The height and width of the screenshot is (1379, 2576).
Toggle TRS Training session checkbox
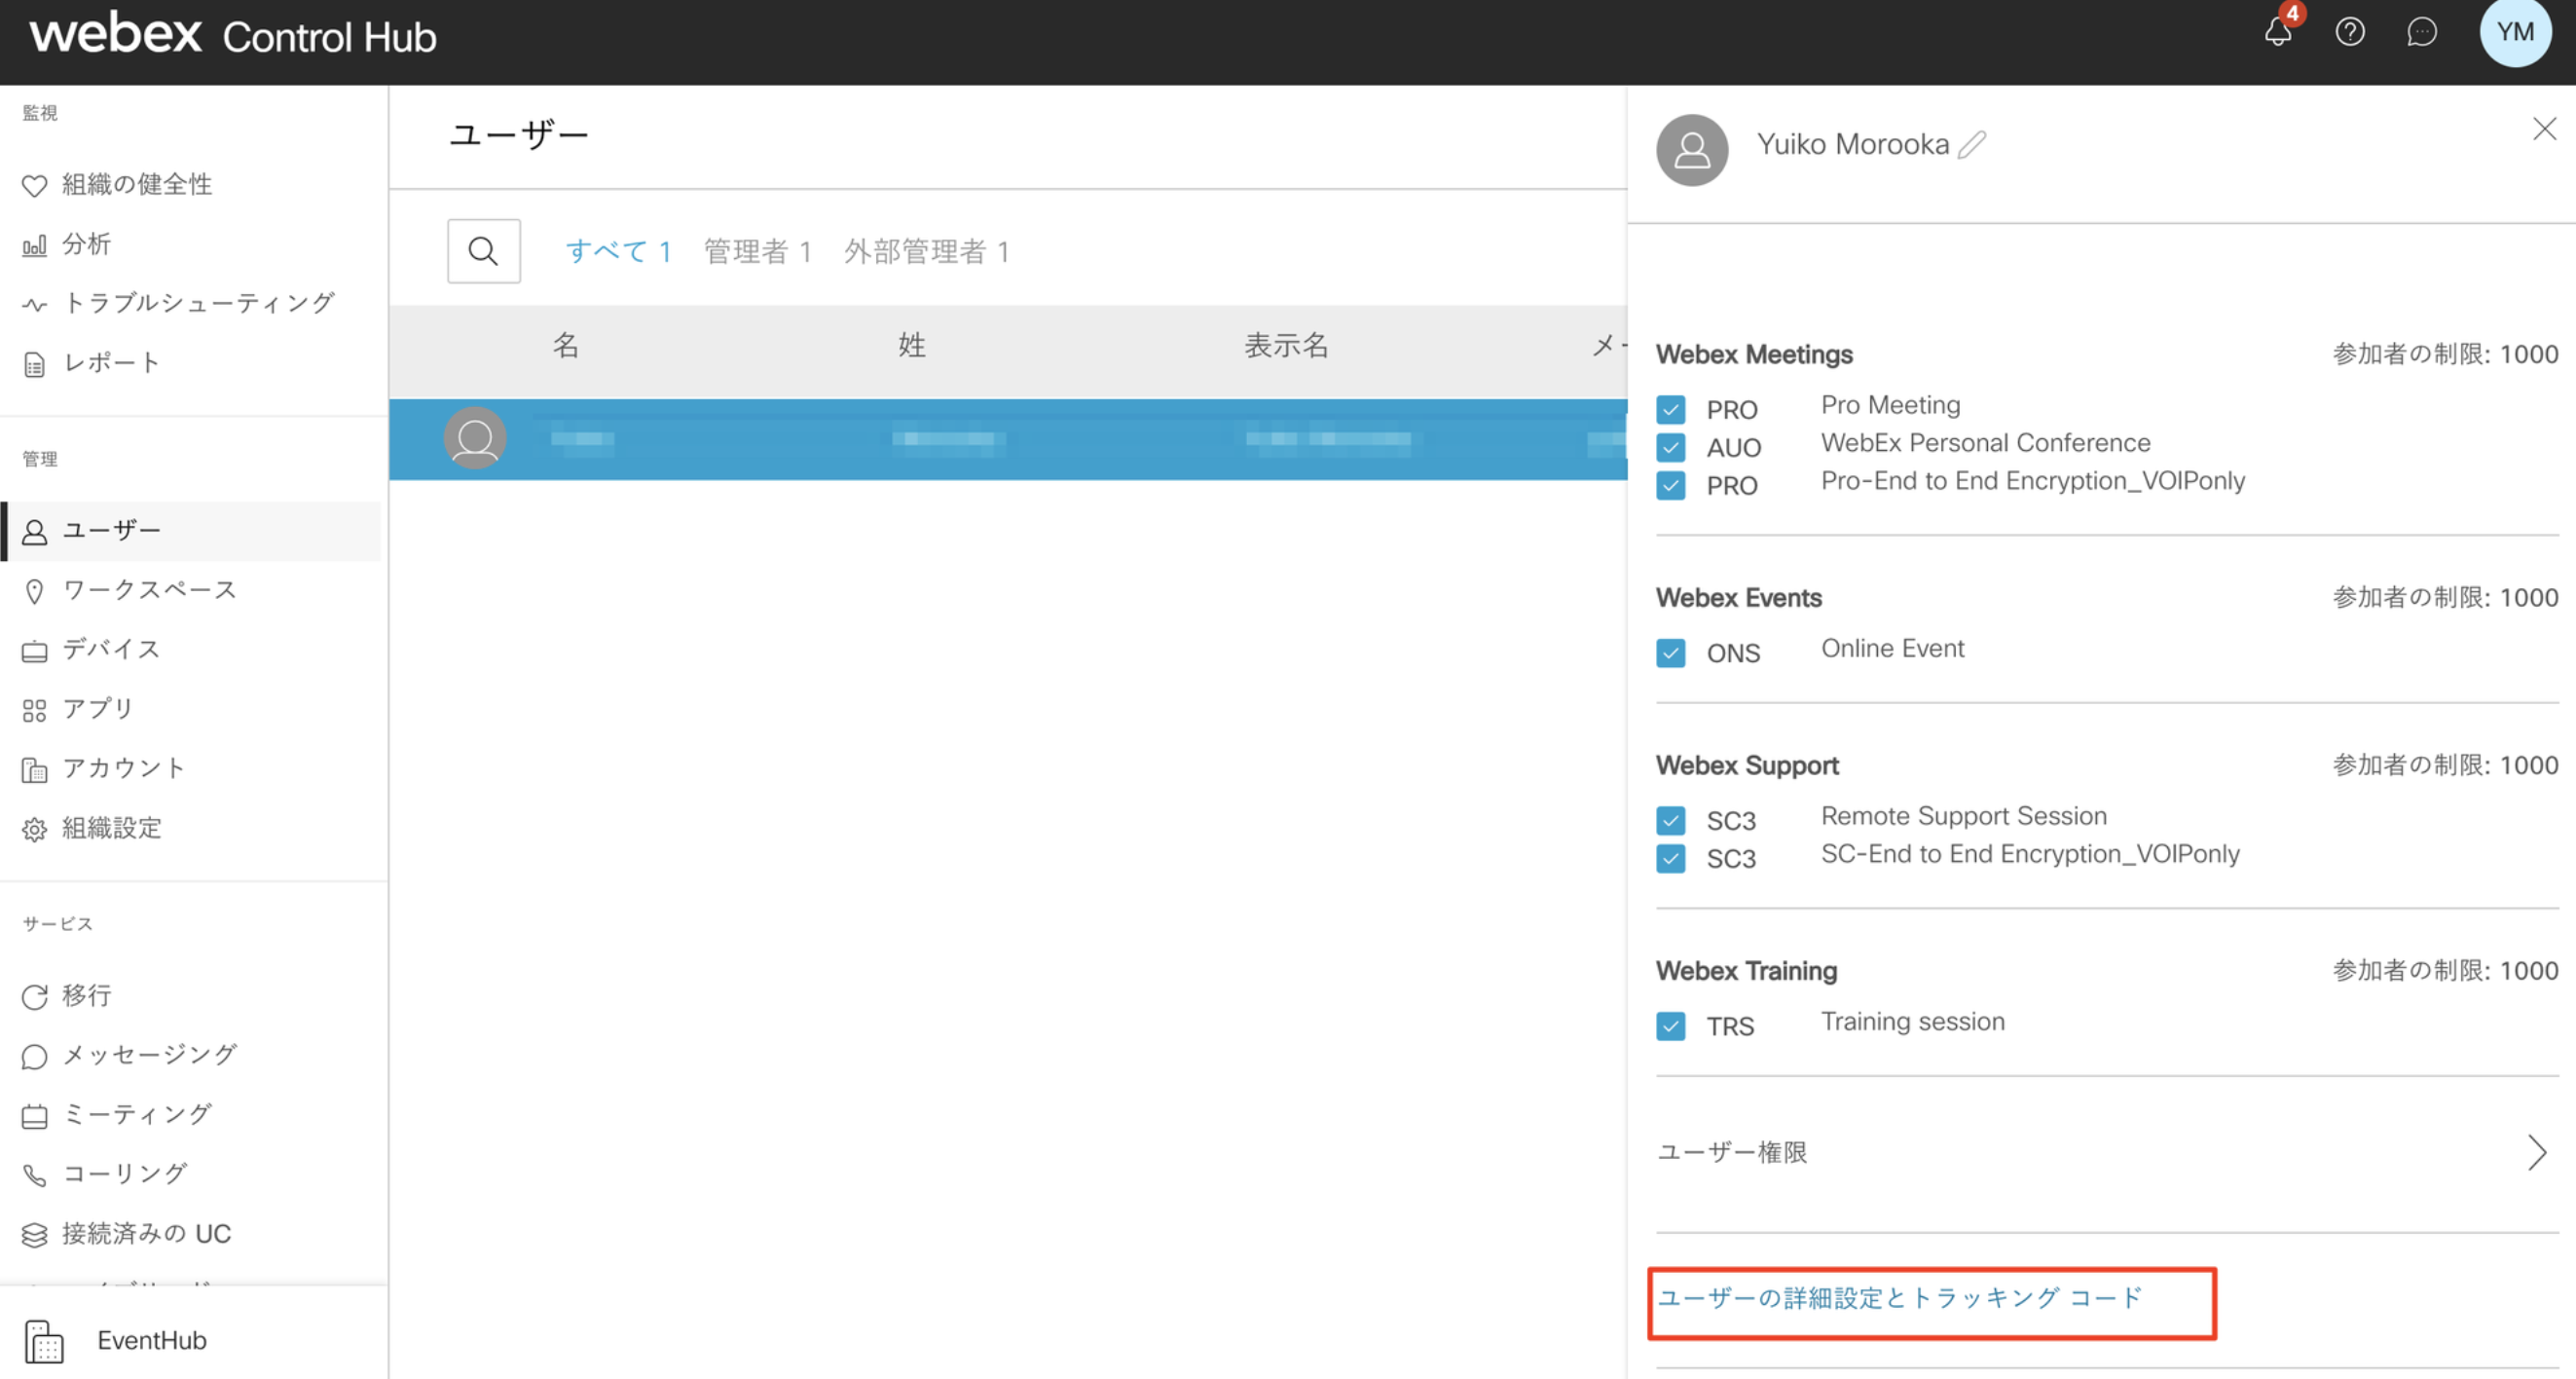click(x=1671, y=1026)
